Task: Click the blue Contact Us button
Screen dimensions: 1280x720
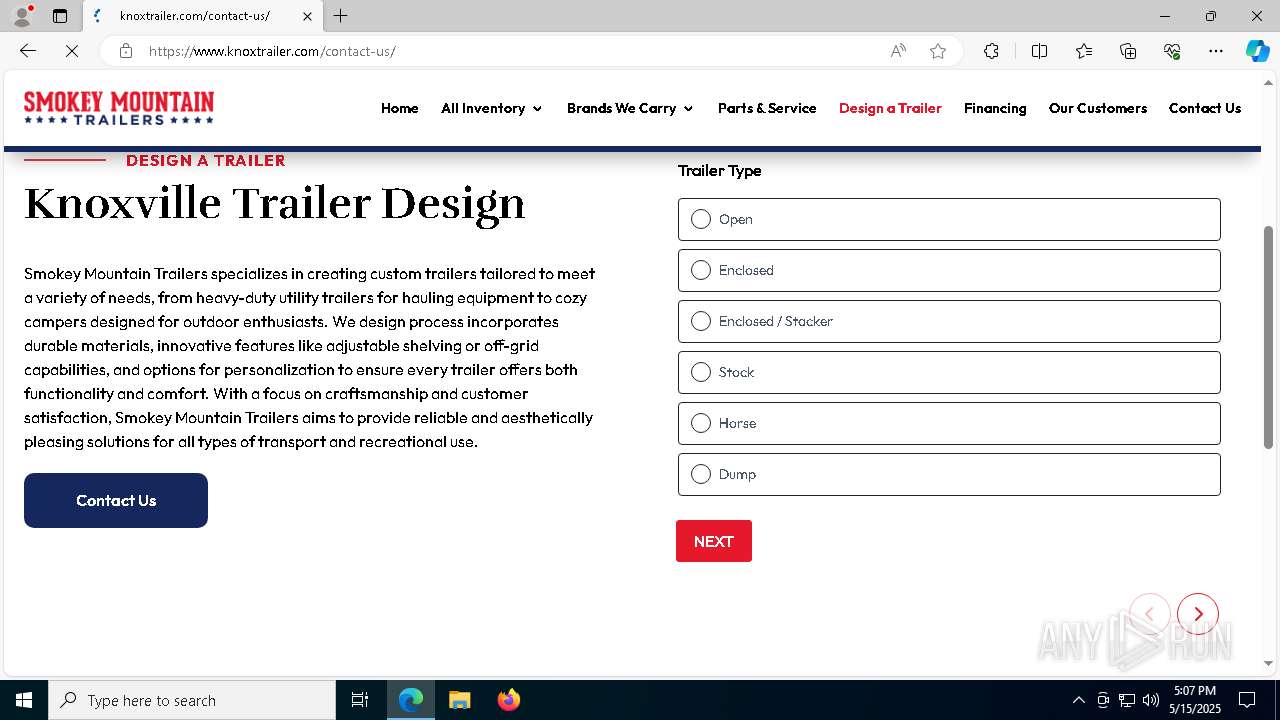Action: (x=116, y=500)
